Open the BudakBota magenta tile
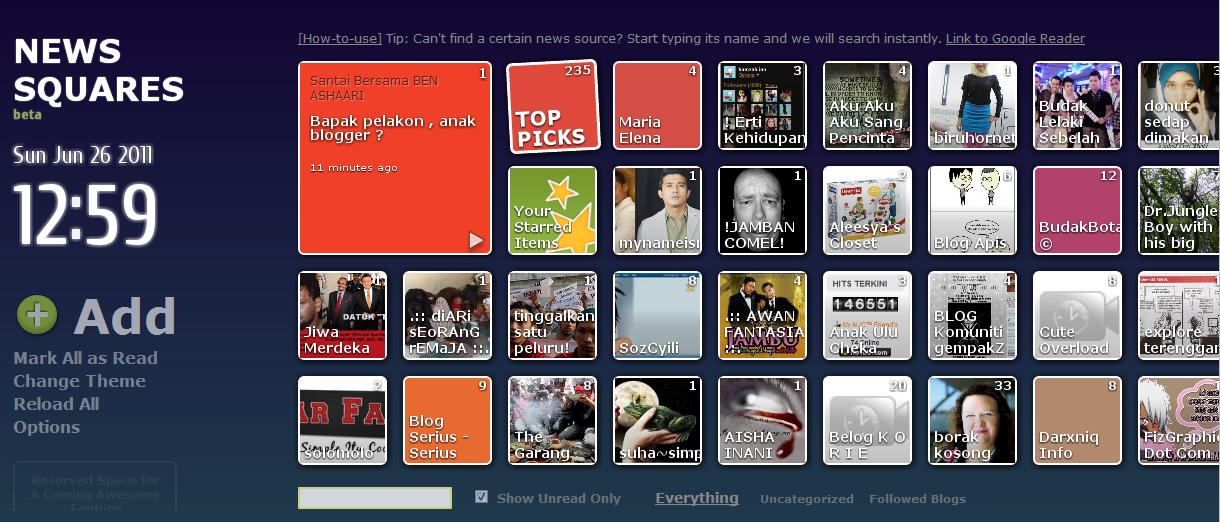 1077,211
